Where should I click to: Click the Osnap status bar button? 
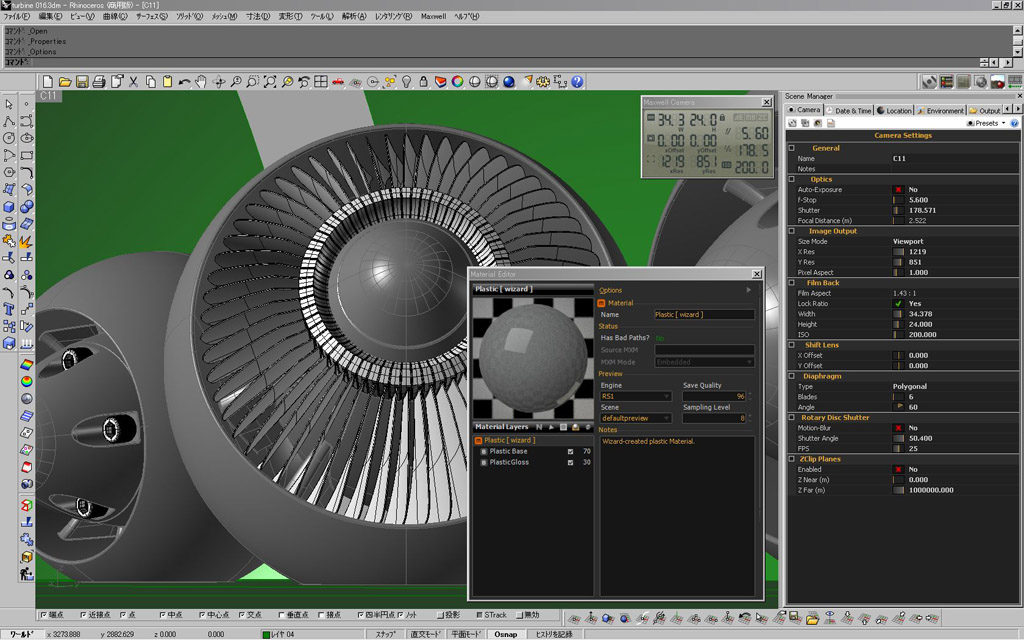pyautogui.click(x=506, y=634)
